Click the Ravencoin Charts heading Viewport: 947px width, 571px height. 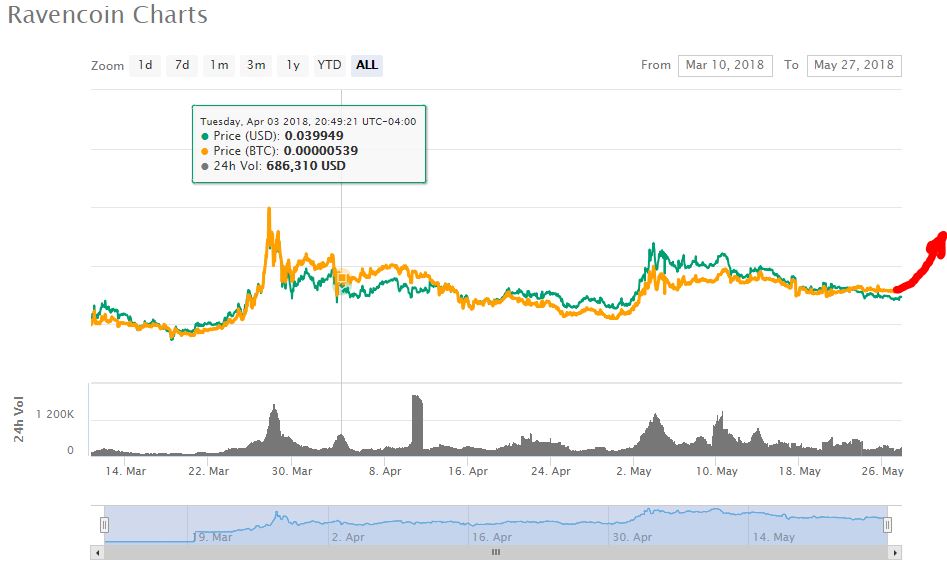tap(108, 15)
